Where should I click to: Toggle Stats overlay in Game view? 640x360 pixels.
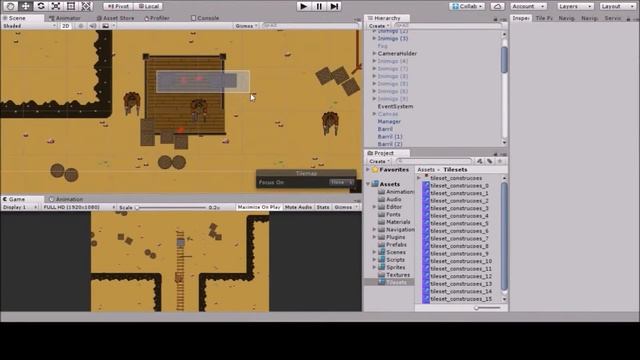323,207
